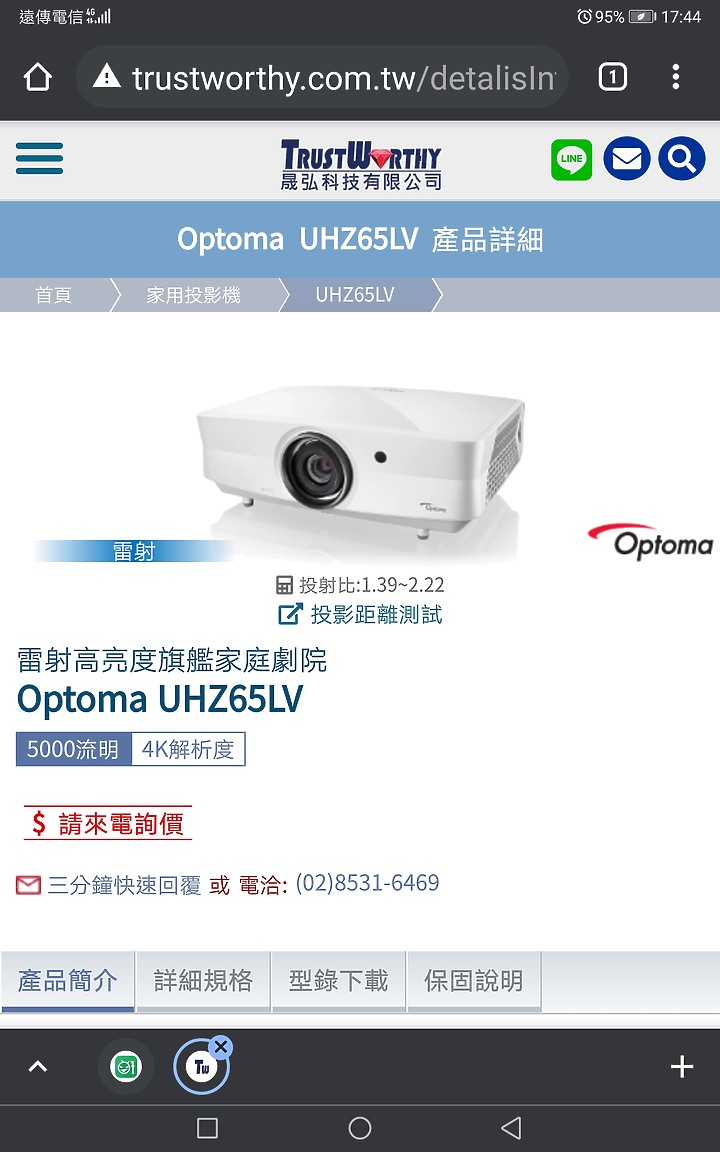Close the Tw tab thumbnail

click(x=220, y=1047)
